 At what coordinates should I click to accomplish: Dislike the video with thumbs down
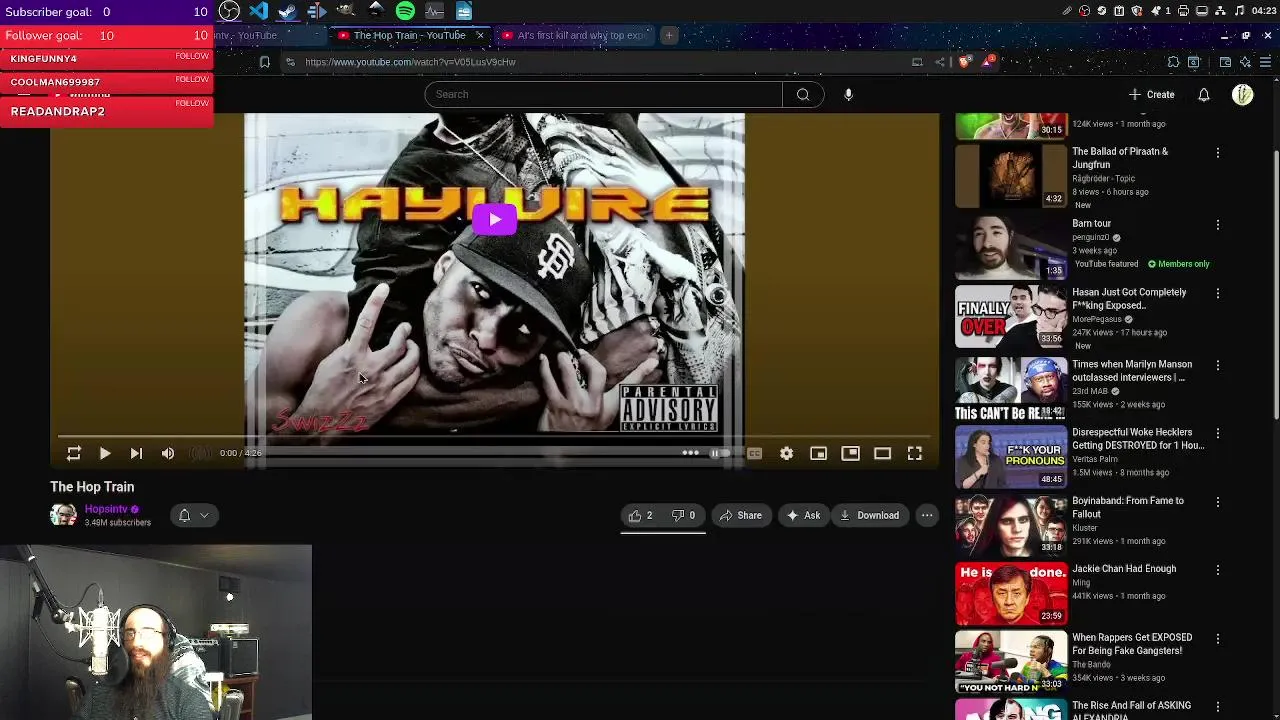coord(684,515)
